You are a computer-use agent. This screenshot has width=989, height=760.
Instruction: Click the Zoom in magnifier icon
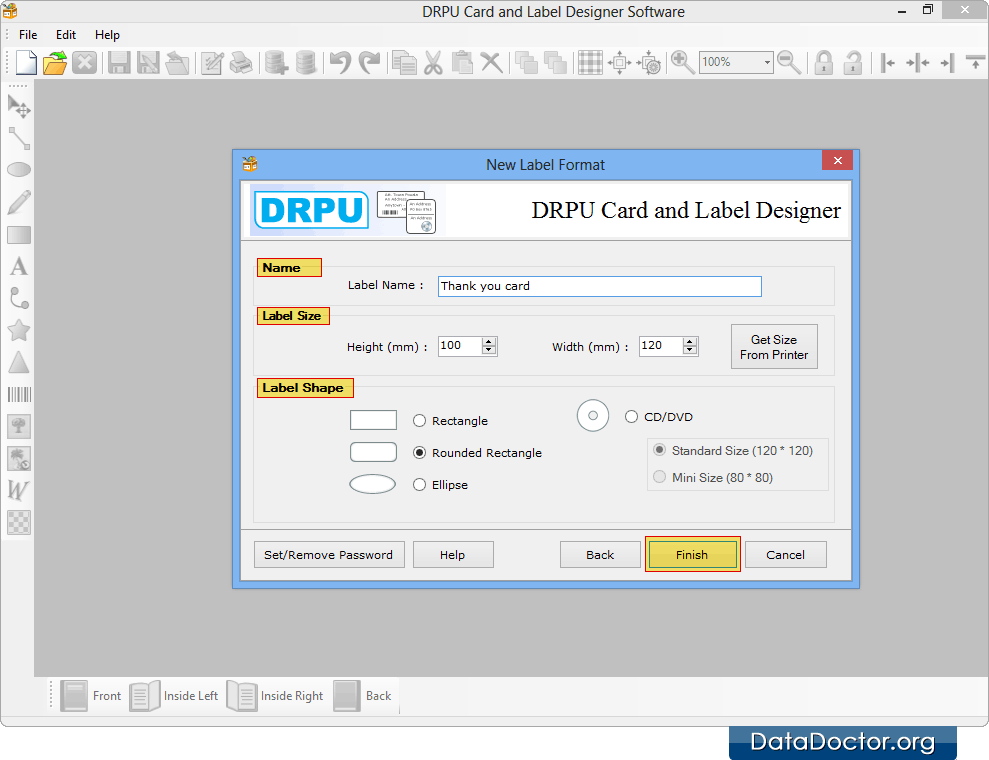click(682, 62)
